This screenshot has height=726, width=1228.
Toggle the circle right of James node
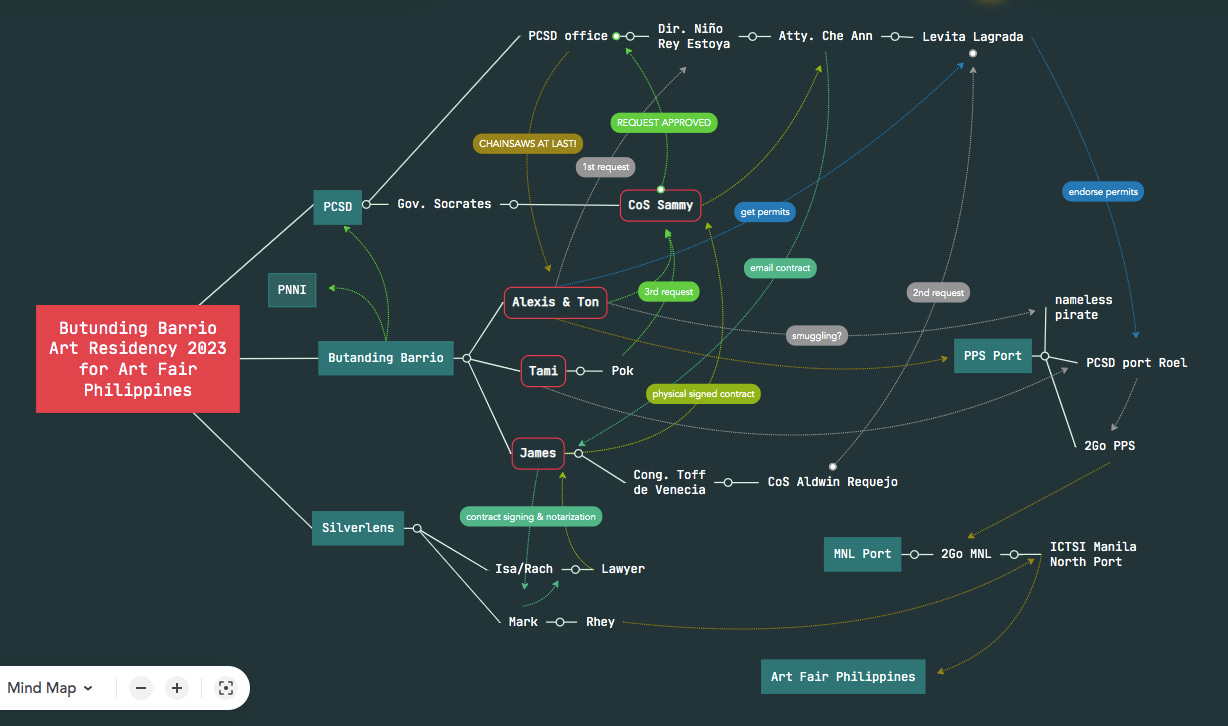[x=578, y=453]
